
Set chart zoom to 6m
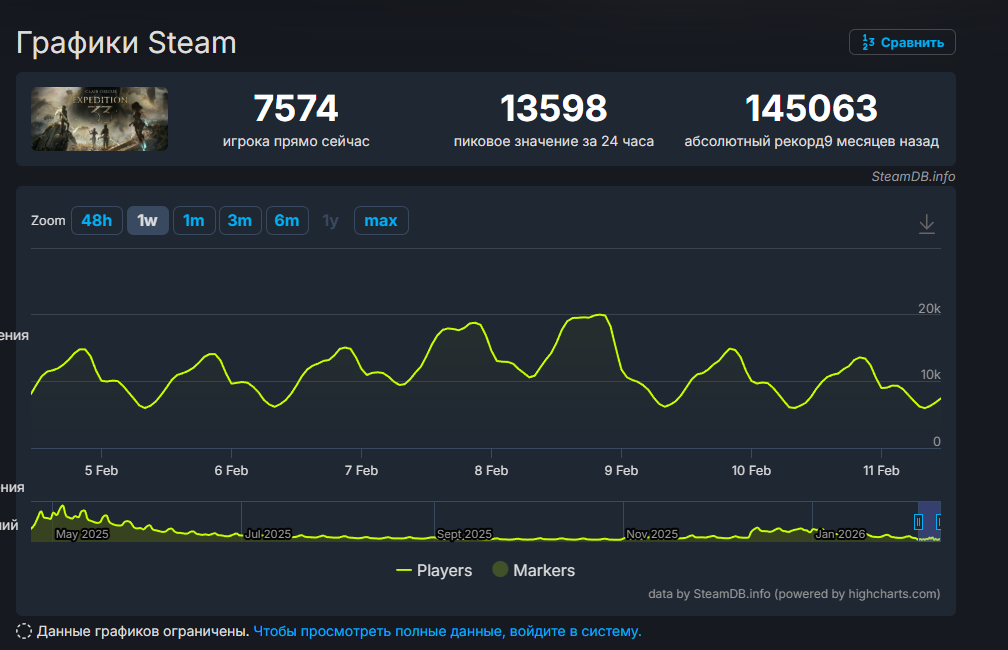287,221
